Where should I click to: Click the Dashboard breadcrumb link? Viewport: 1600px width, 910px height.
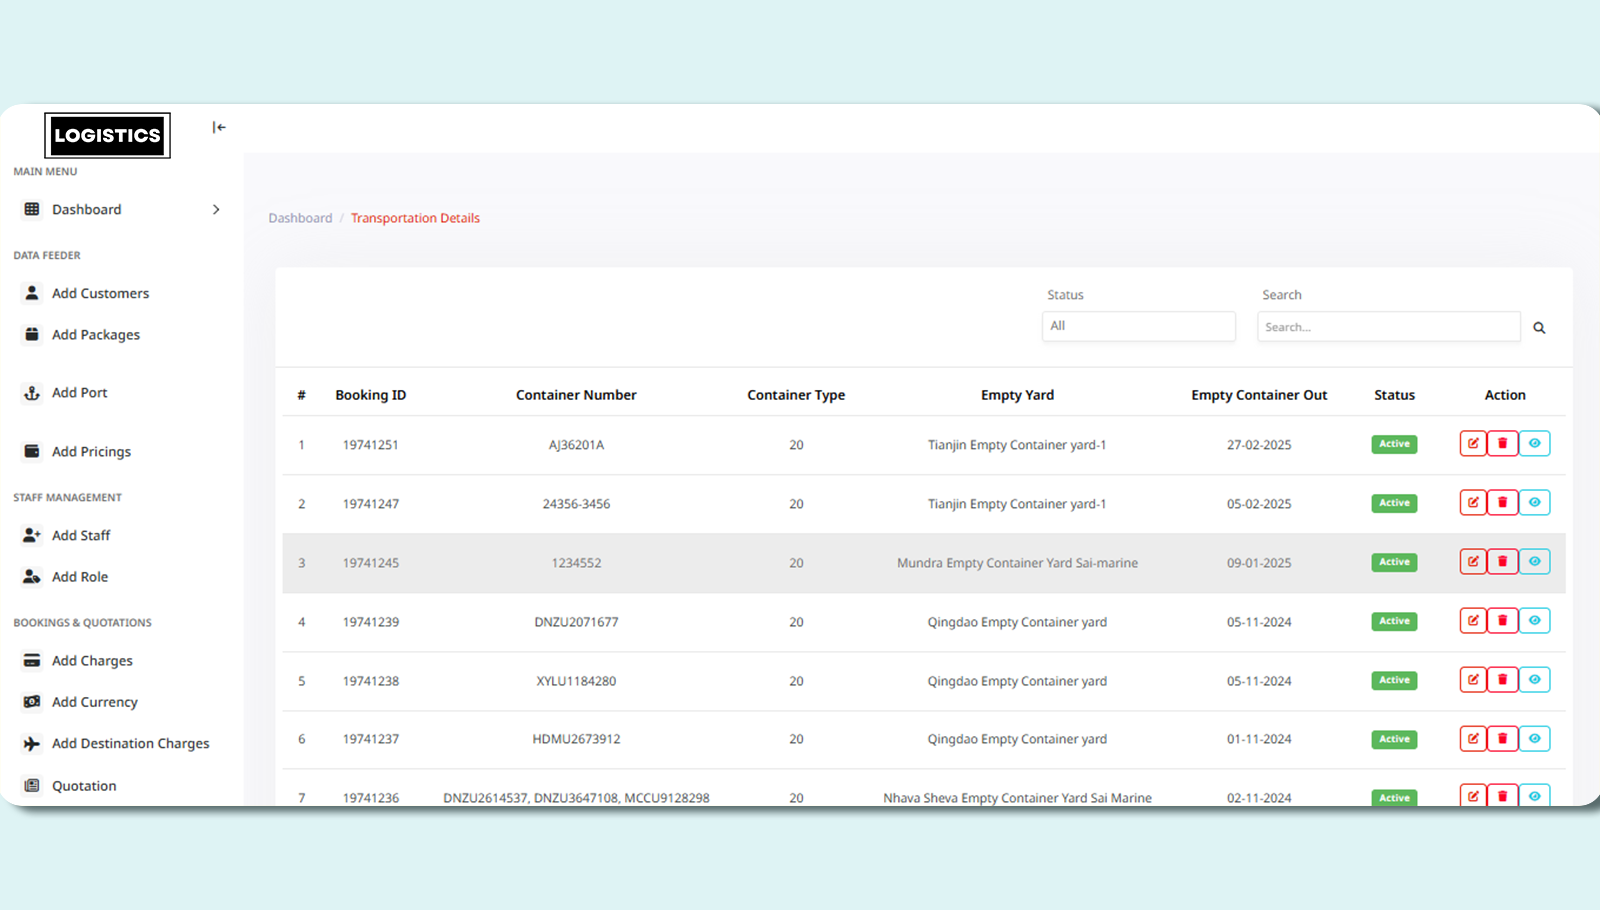(300, 218)
